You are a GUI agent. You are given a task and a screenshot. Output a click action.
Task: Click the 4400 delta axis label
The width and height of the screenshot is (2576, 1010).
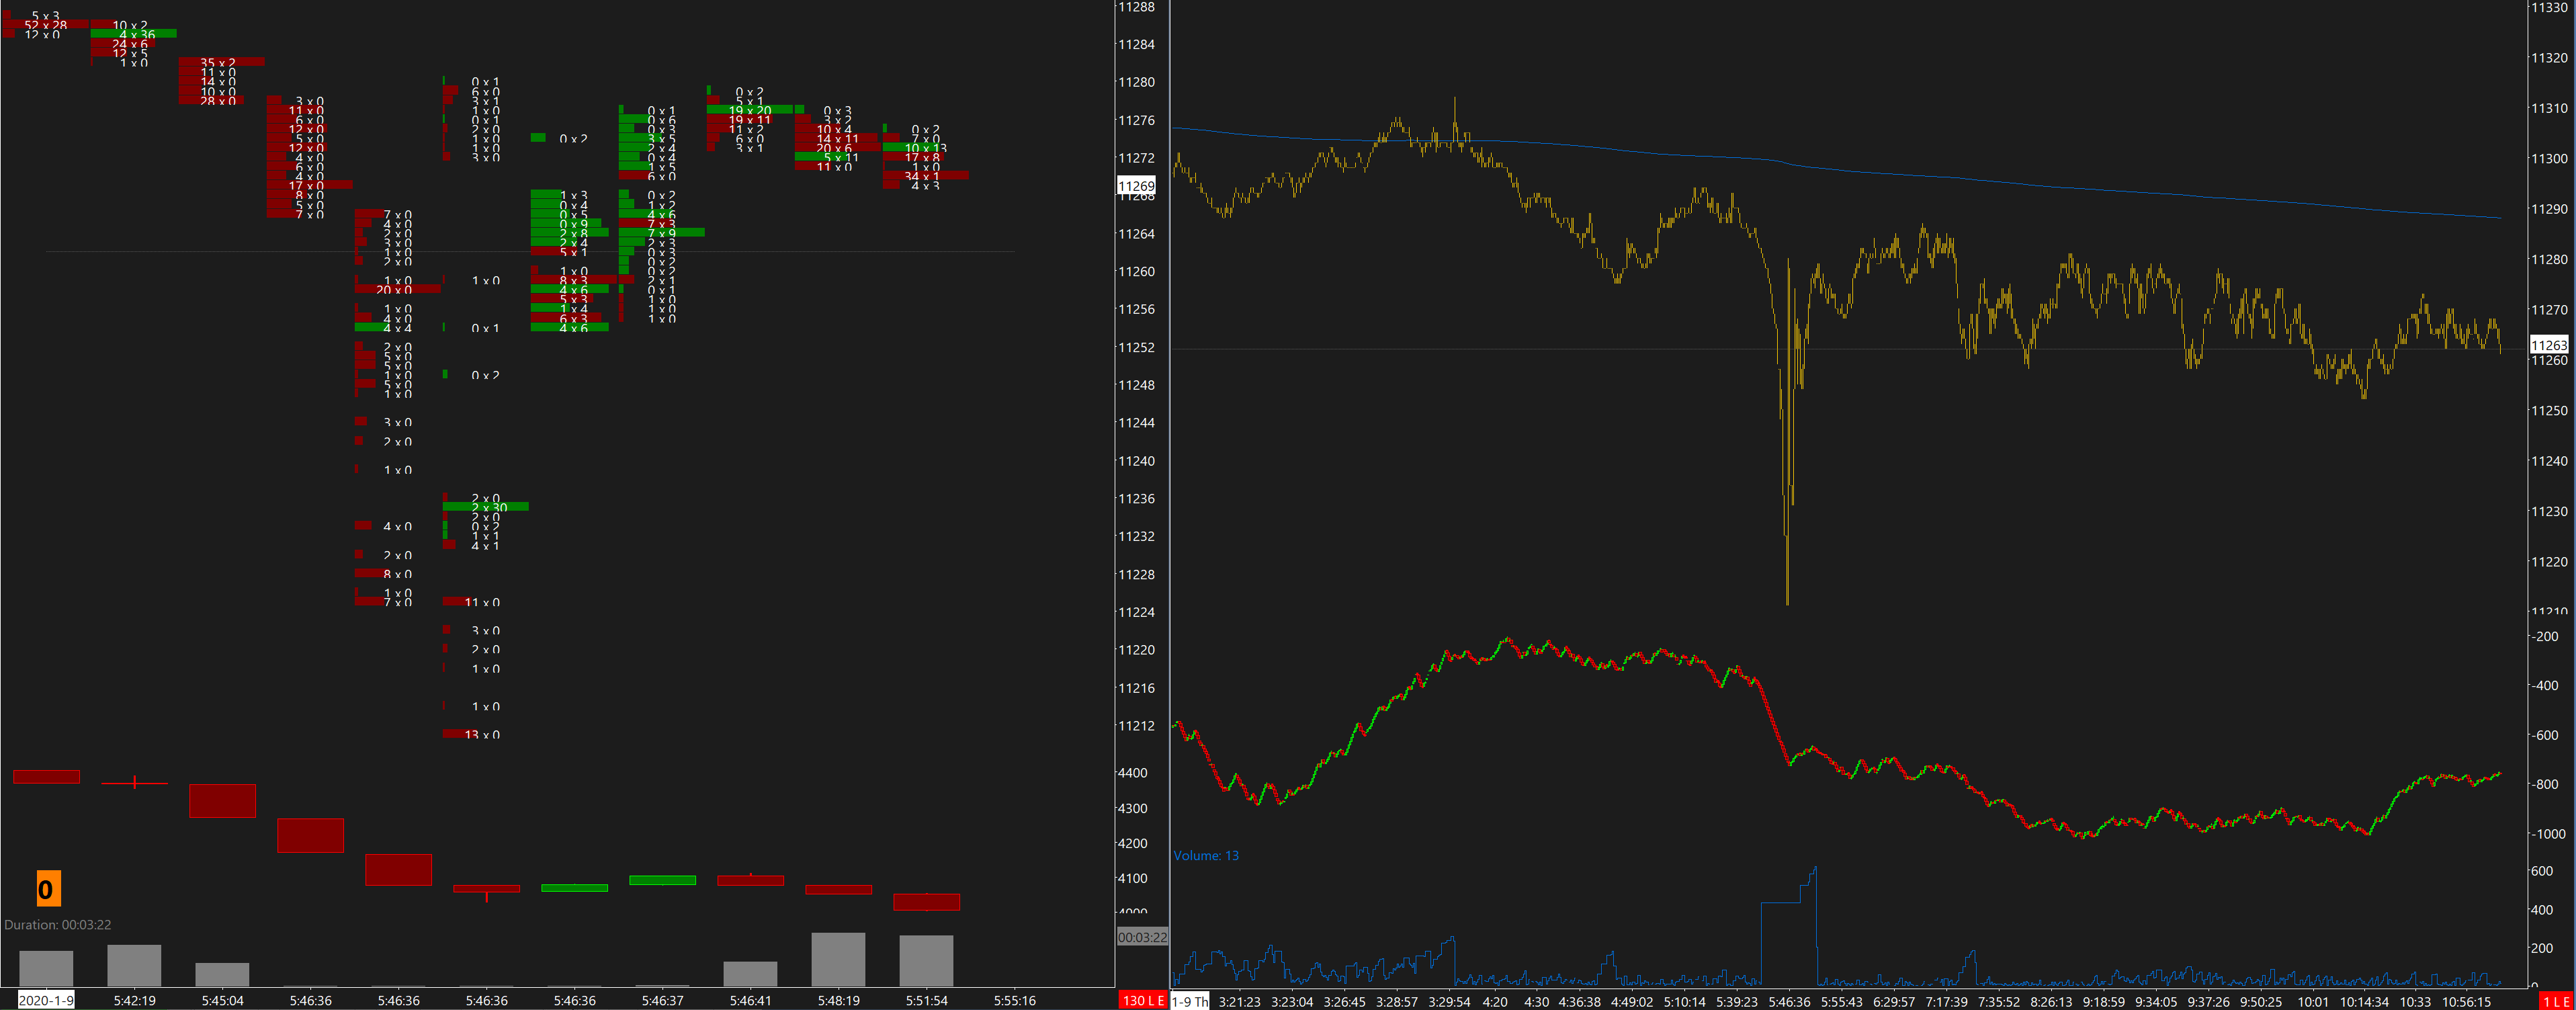(x=1132, y=773)
